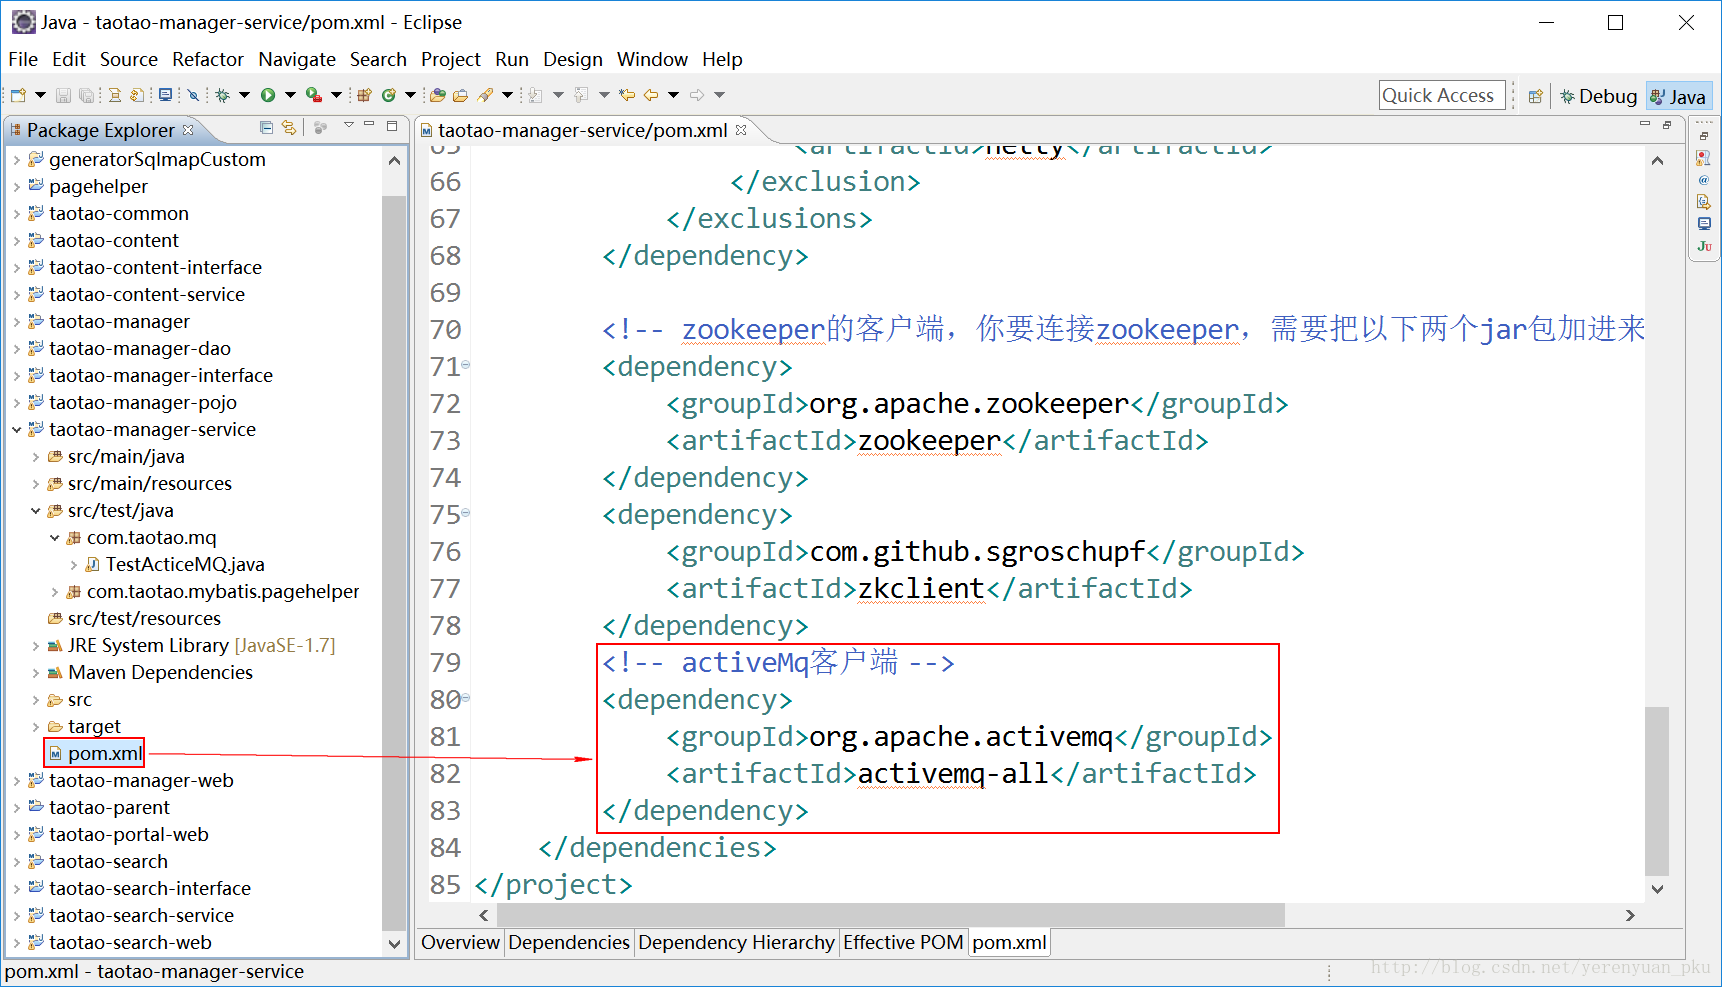Maximize the pom.xml editor area
The image size is (1722, 987).
(x=1667, y=125)
